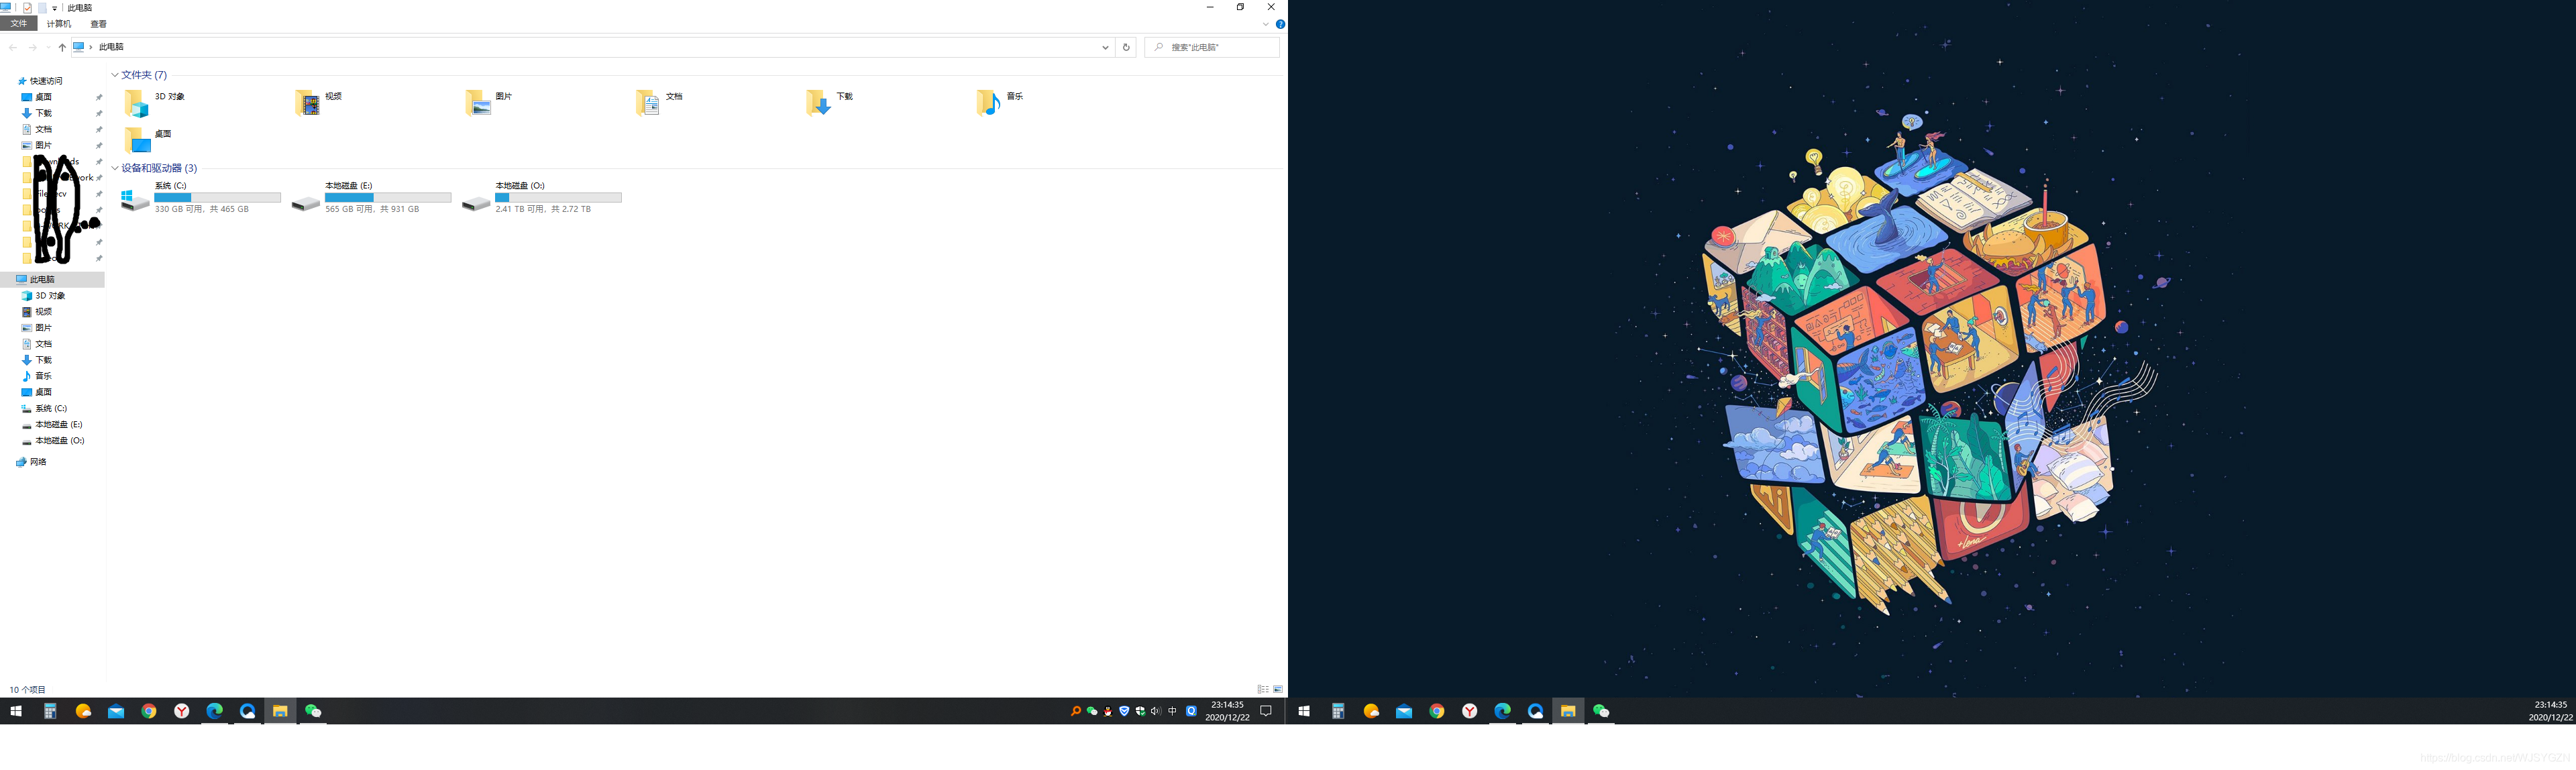Open the help question mark icon
Image resolution: width=2576 pixels, height=770 pixels.
[1280, 24]
